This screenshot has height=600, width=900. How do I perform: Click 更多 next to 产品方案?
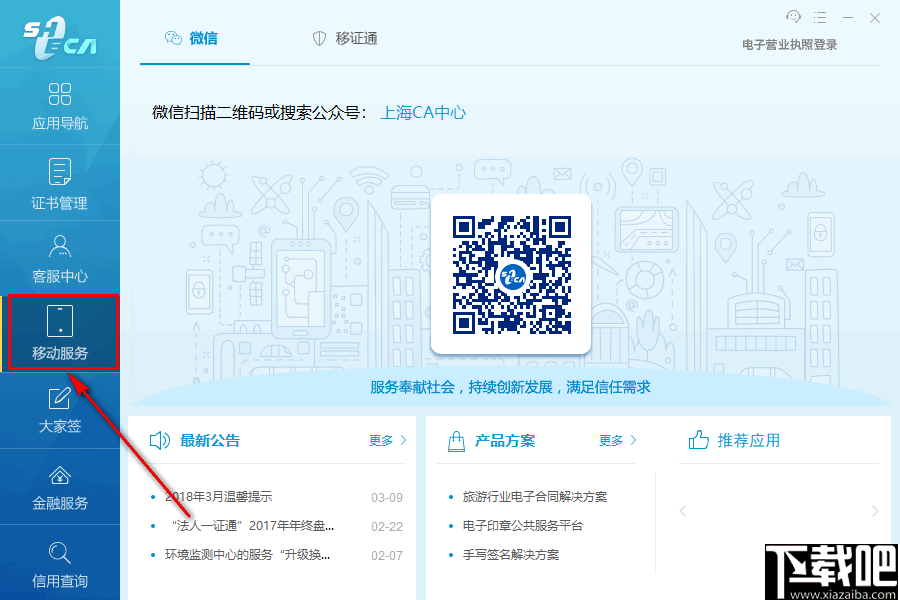(618, 440)
